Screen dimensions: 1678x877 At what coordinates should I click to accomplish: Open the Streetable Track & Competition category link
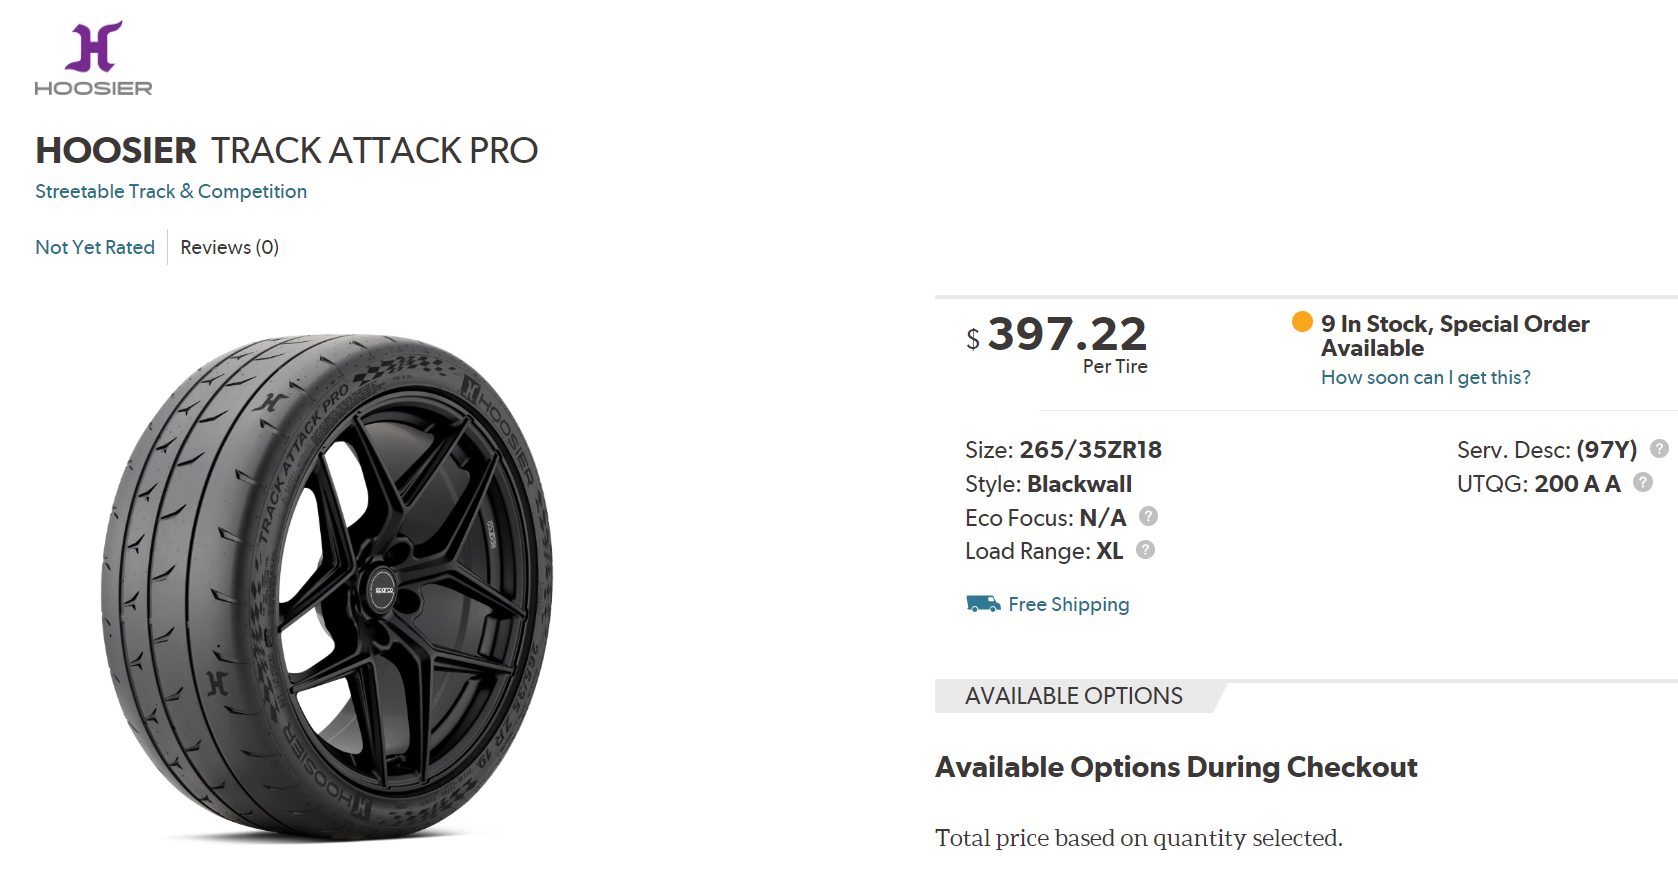pos(171,191)
